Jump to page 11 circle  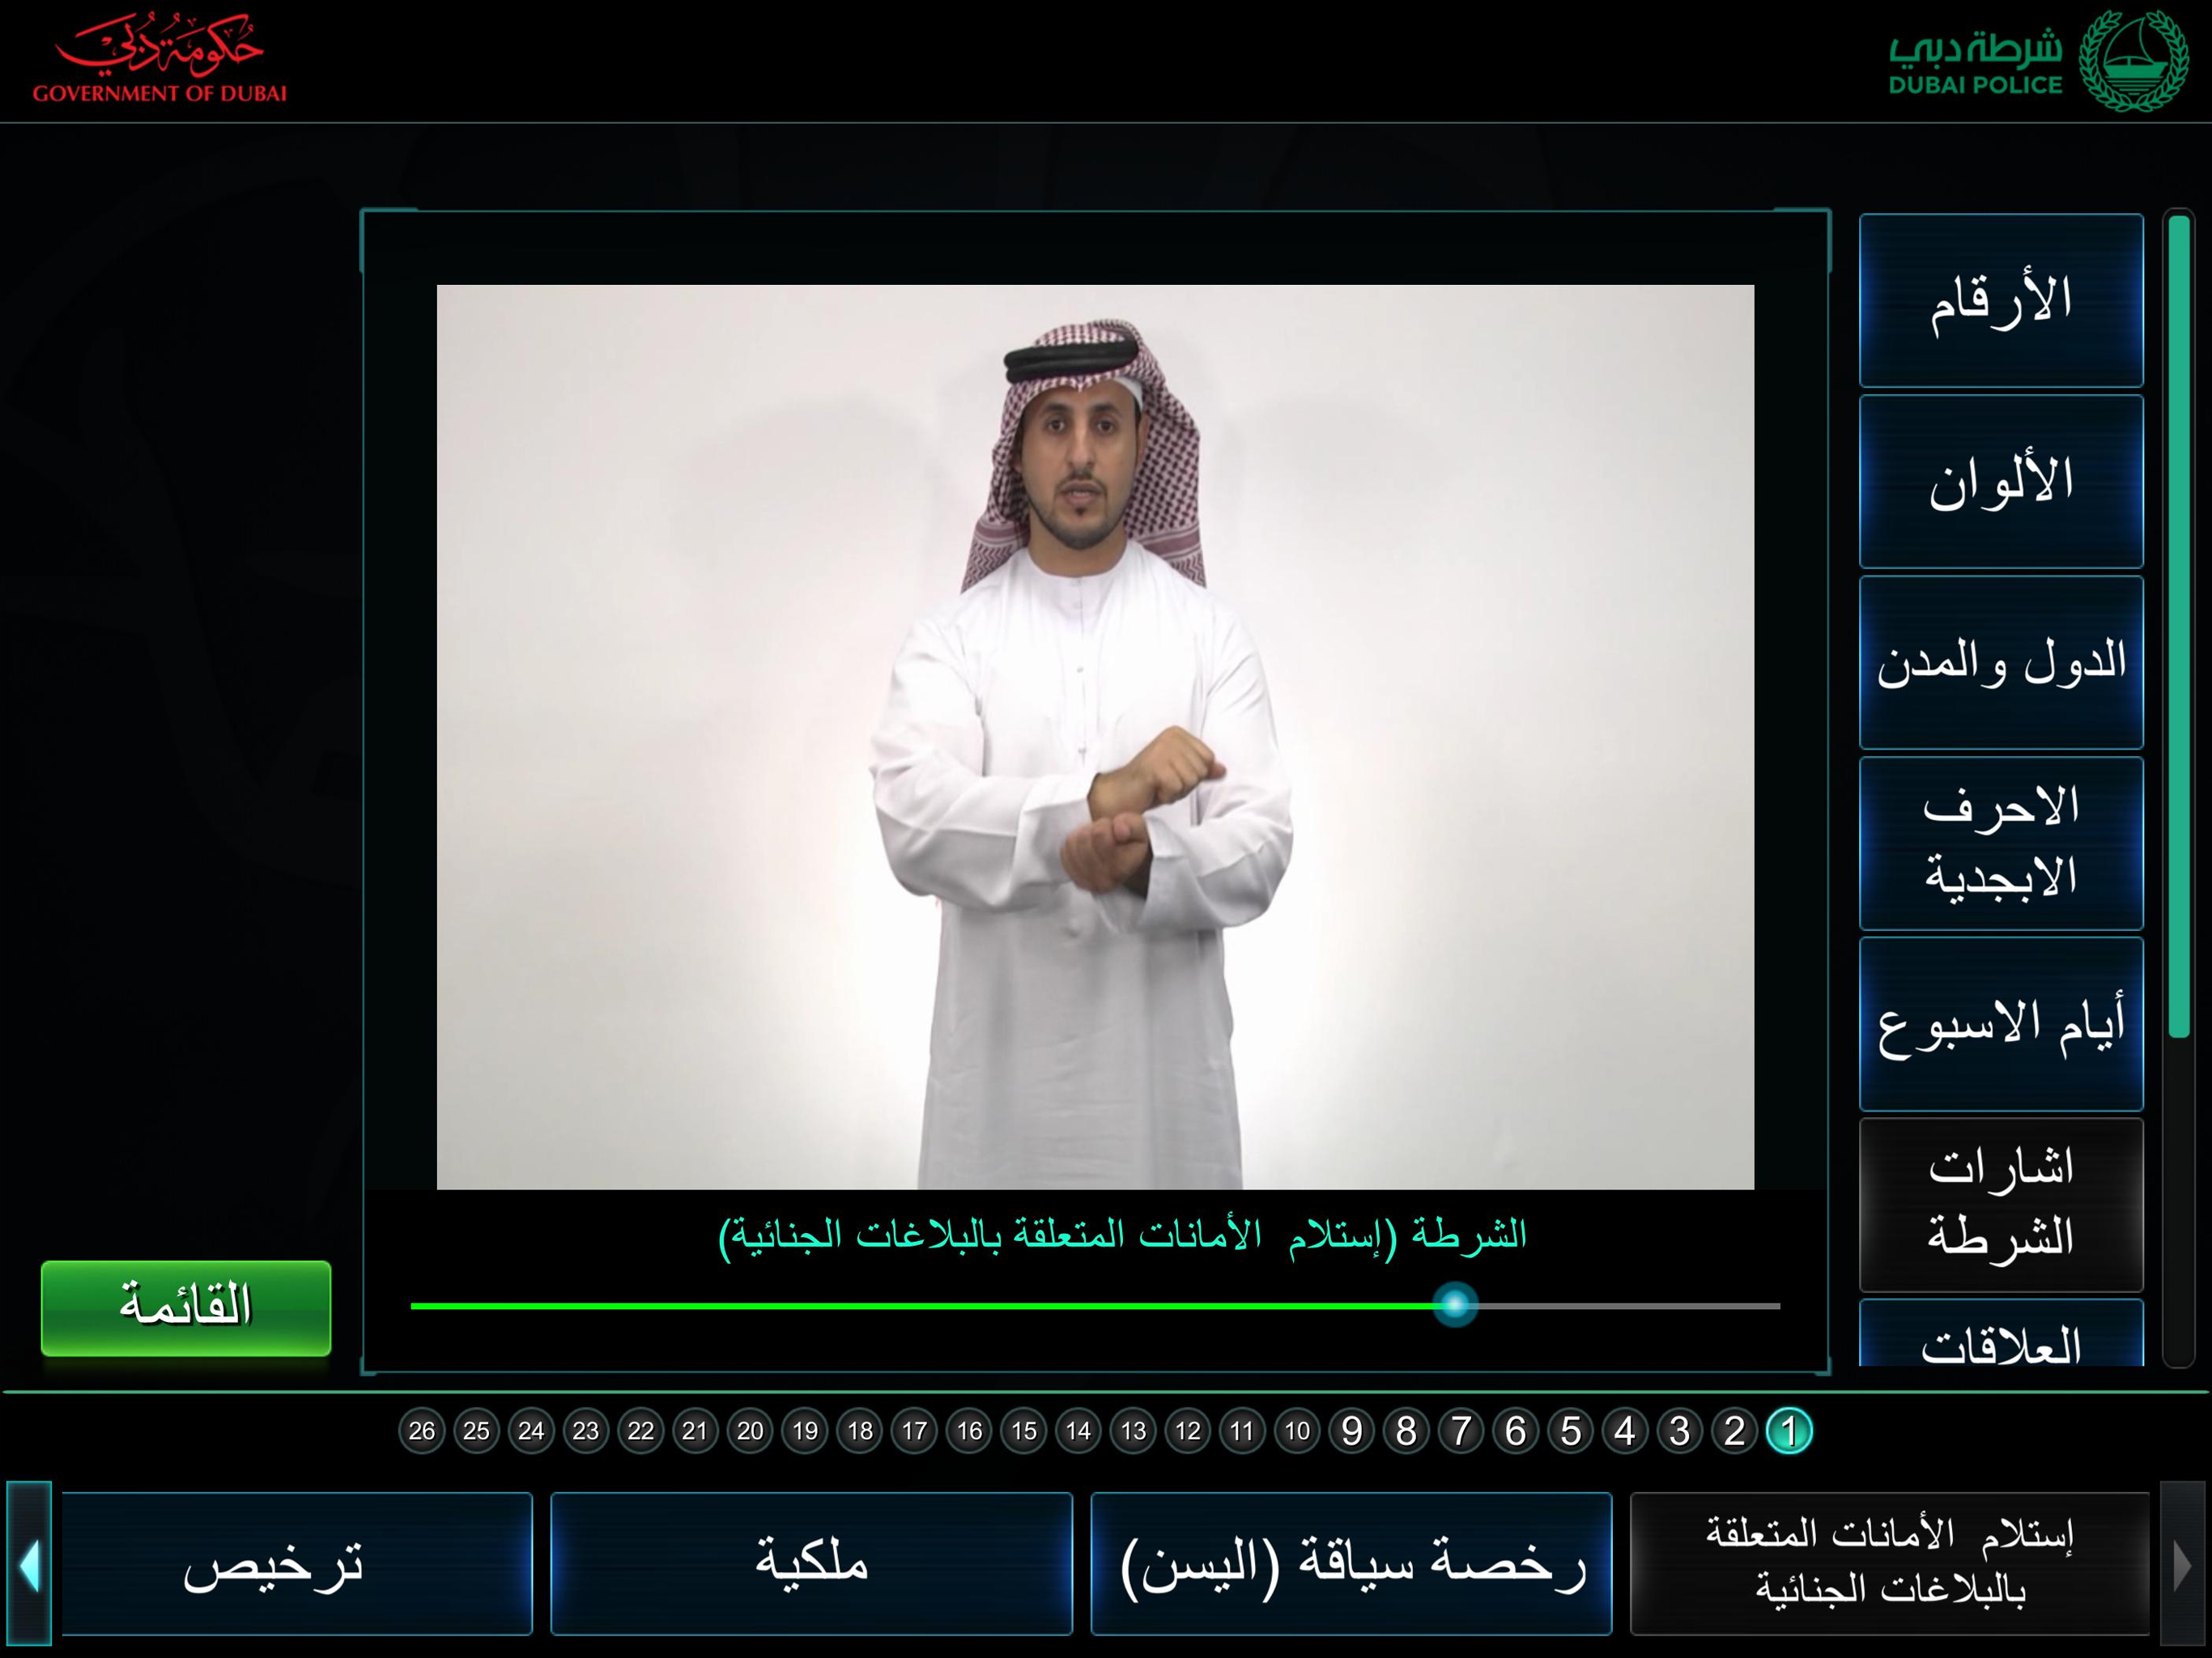coord(1242,1431)
